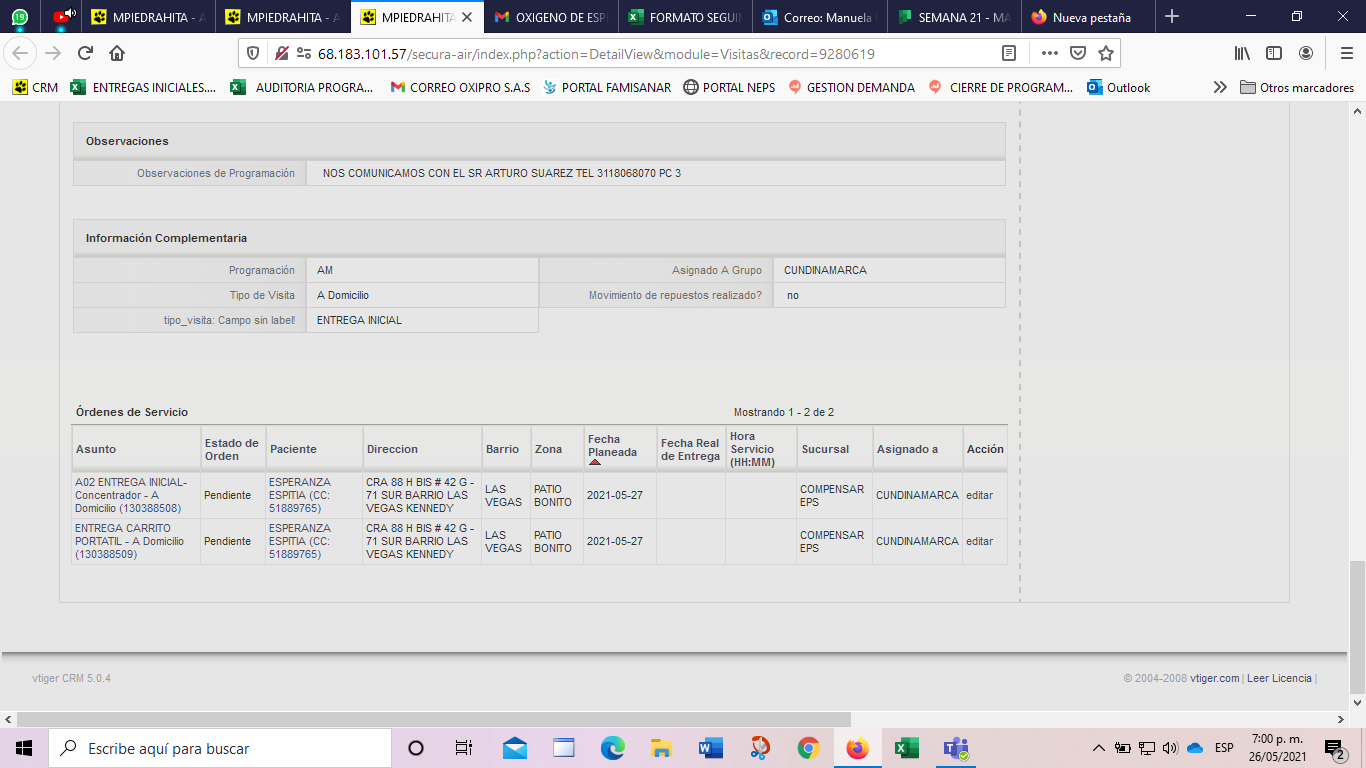The height and width of the screenshot is (768, 1366).
Task: Switch to the YouTube pinned tab
Action: [63, 17]
